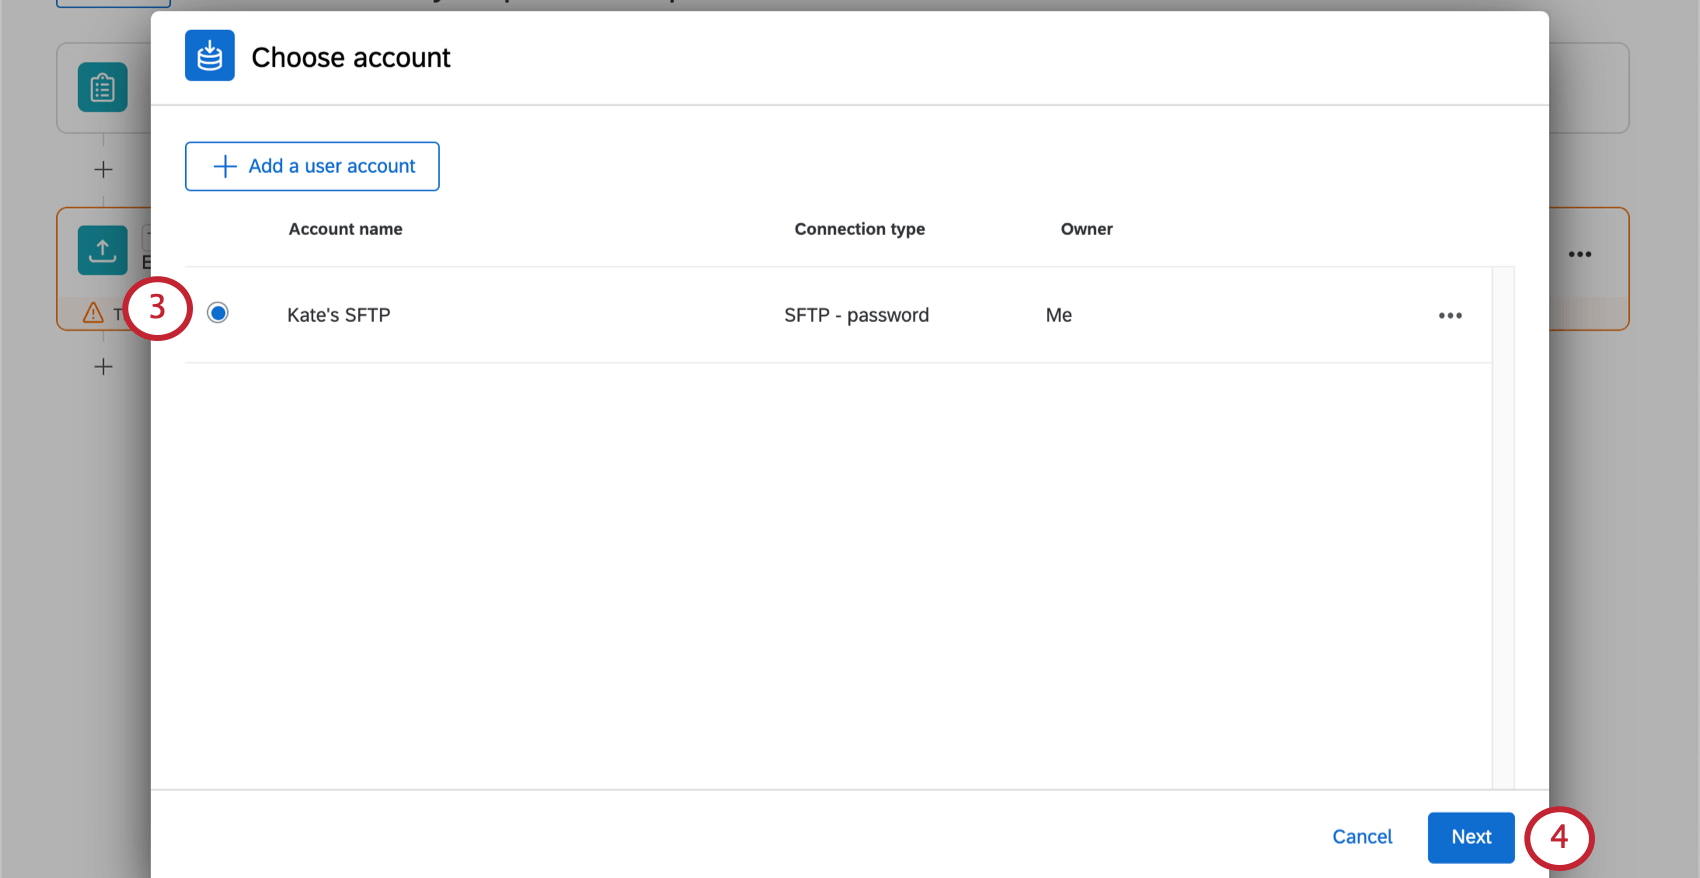Select the Kate's SFTP radio button

218,313
